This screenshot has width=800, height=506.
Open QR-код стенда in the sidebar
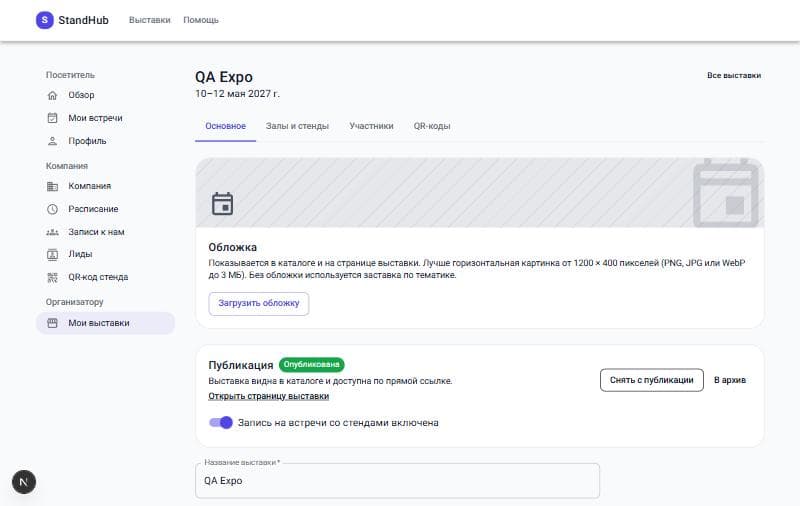105,277
